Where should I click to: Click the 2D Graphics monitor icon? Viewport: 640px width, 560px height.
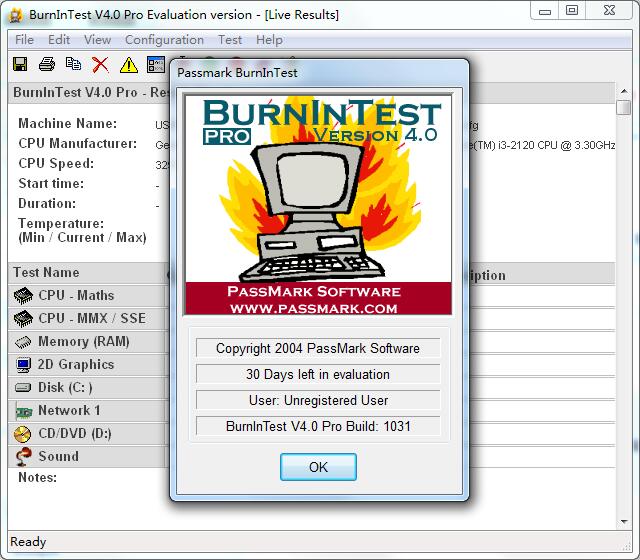click(x=23, y=364)
